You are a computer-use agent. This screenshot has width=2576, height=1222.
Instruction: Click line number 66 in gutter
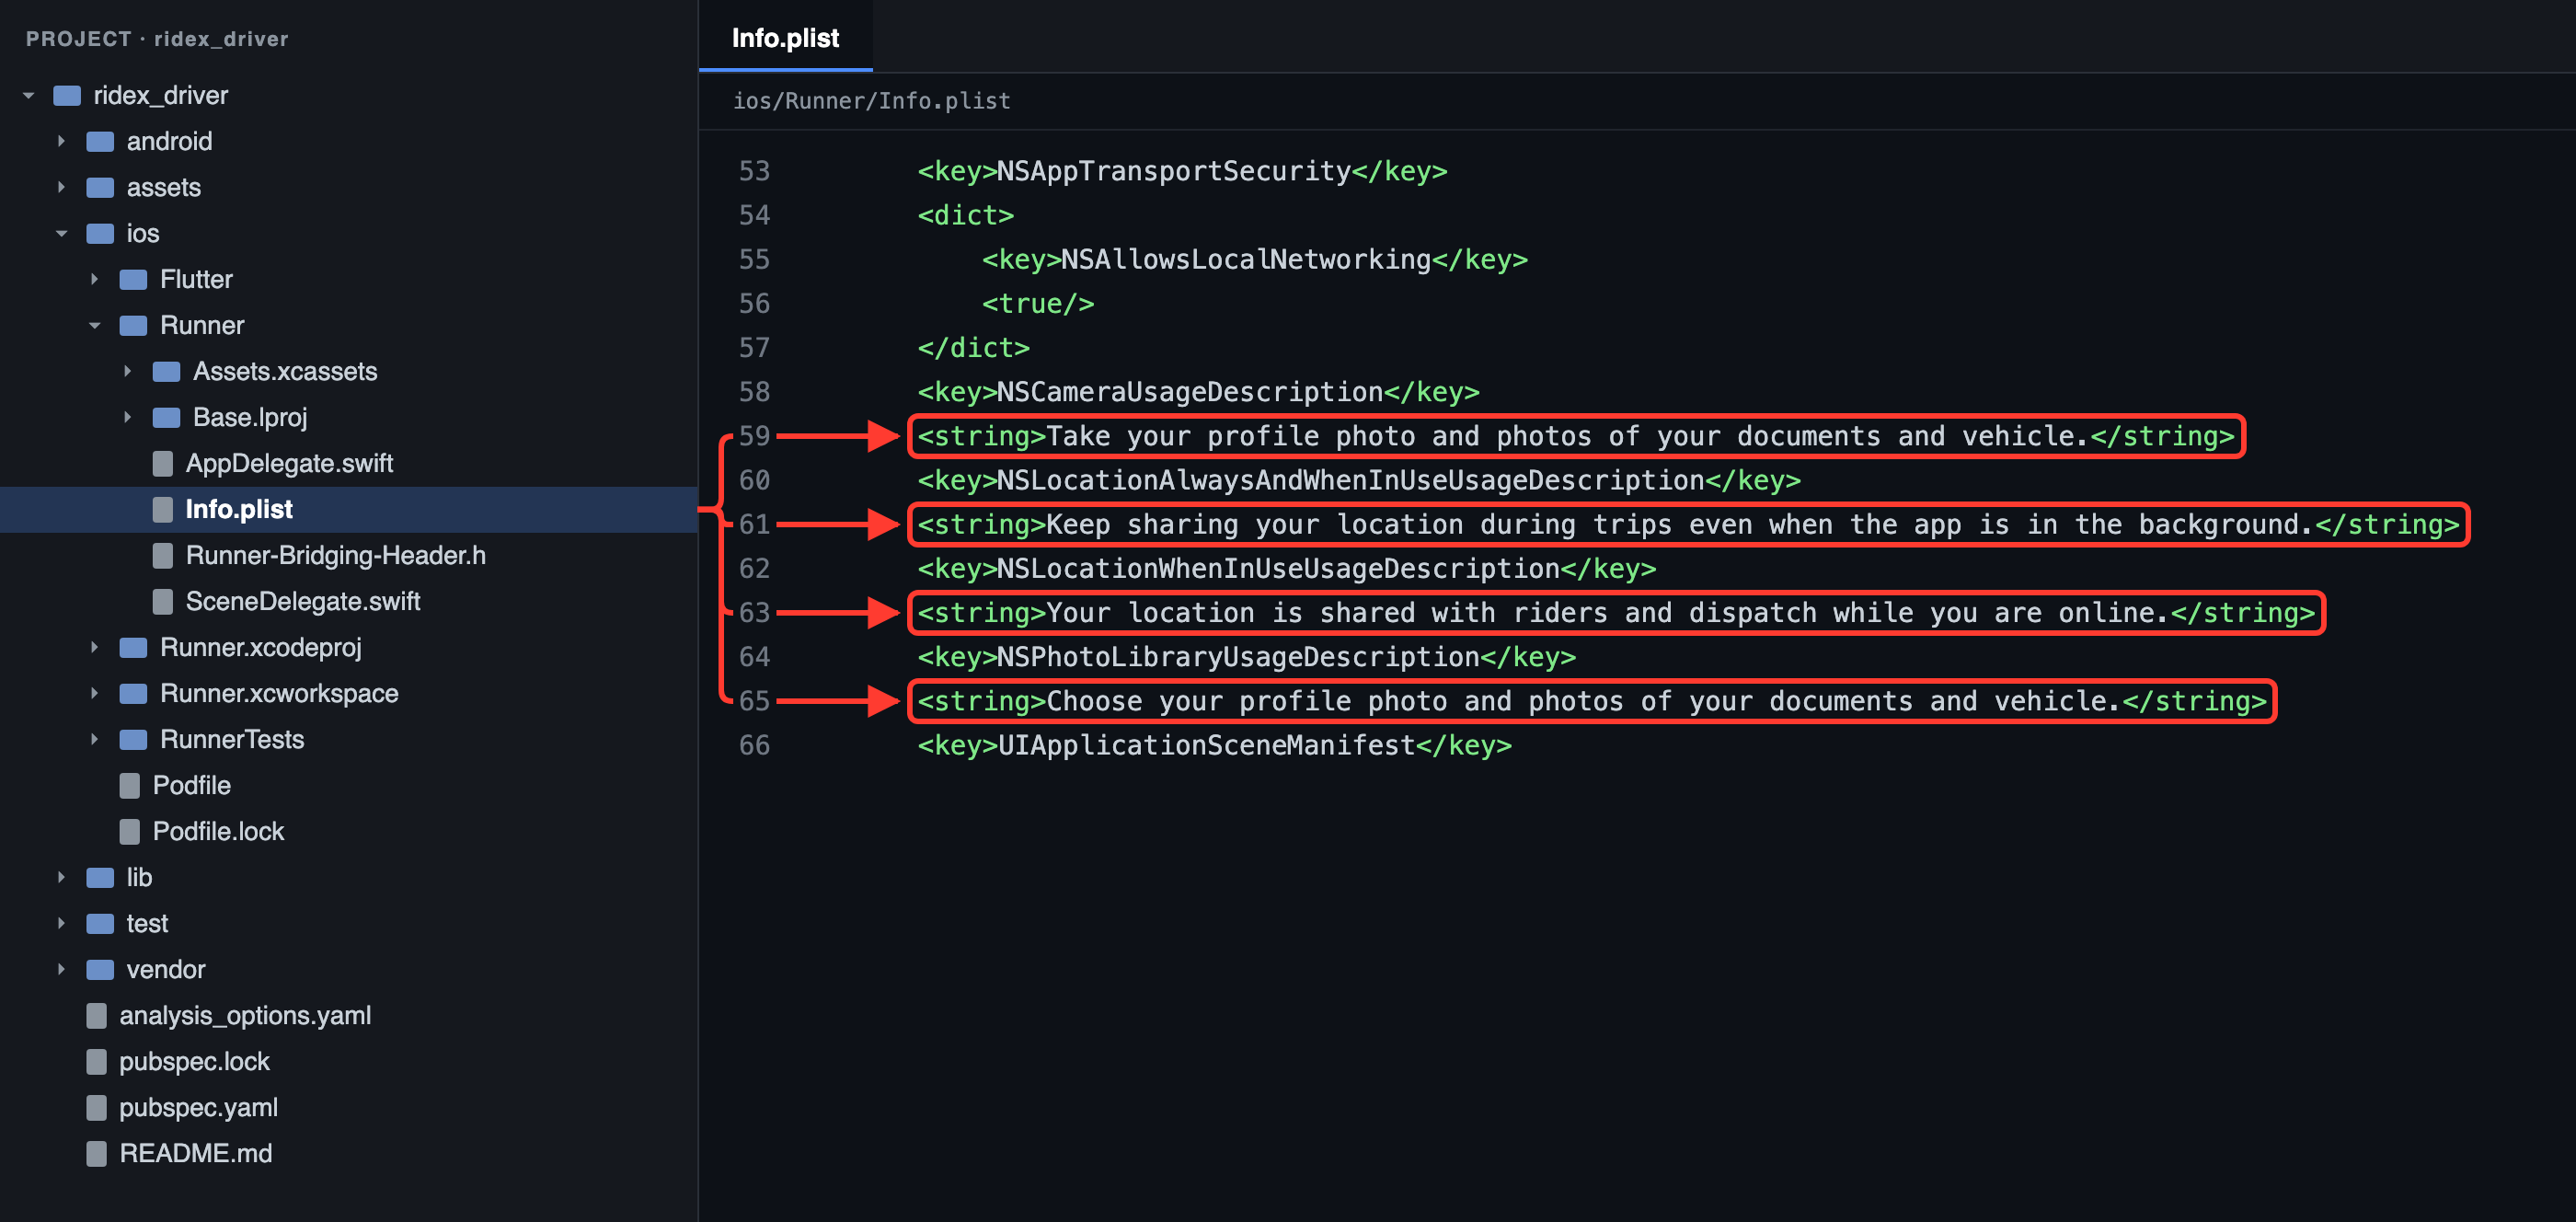754,745
